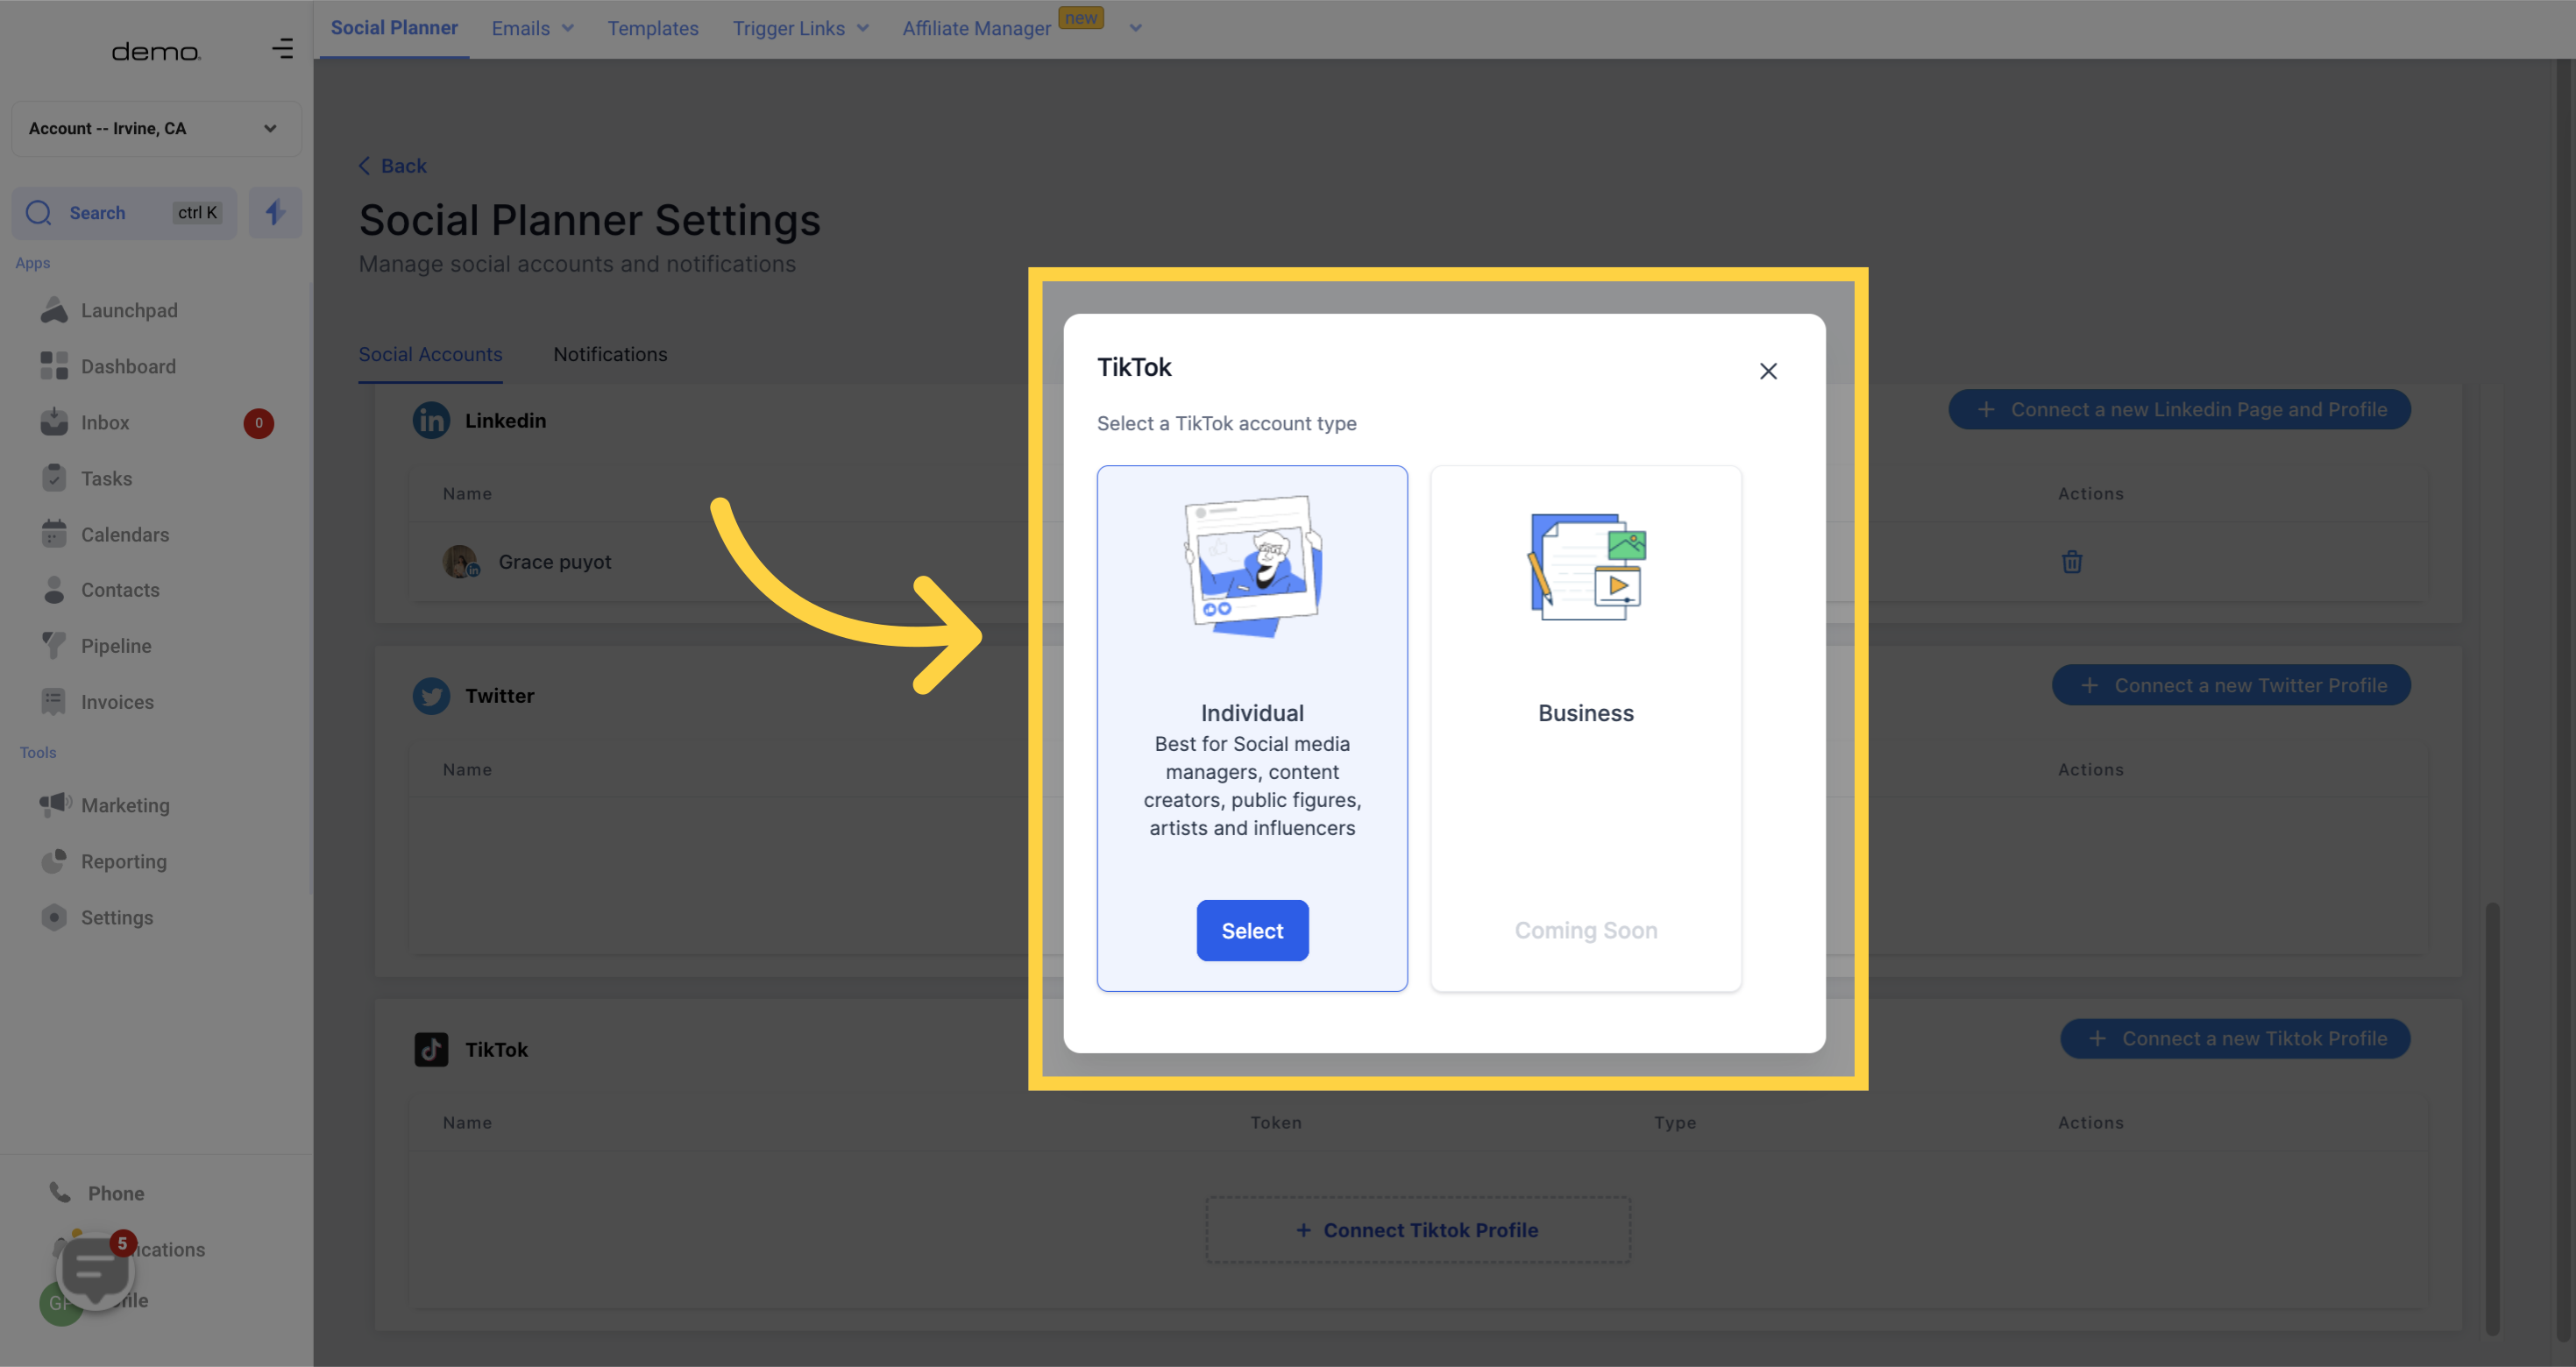Open the Affiliate Manager tab
2576x1367 pixels.
[976, 28]
